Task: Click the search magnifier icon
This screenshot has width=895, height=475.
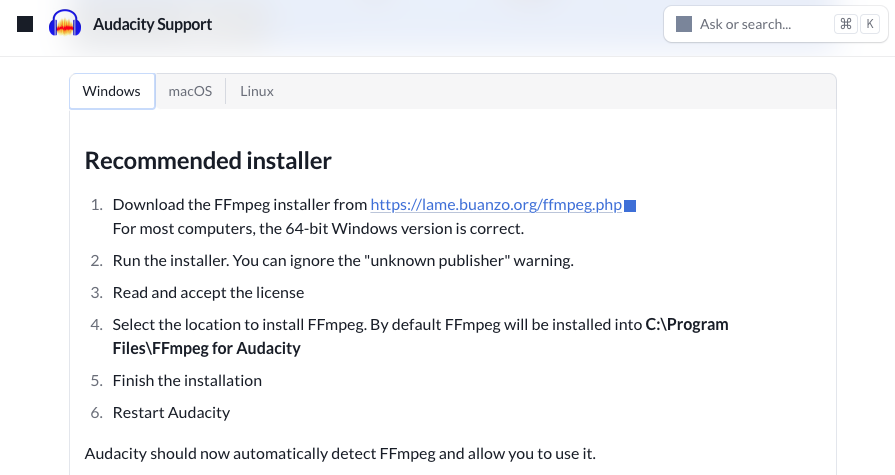Action: [684, 24]
